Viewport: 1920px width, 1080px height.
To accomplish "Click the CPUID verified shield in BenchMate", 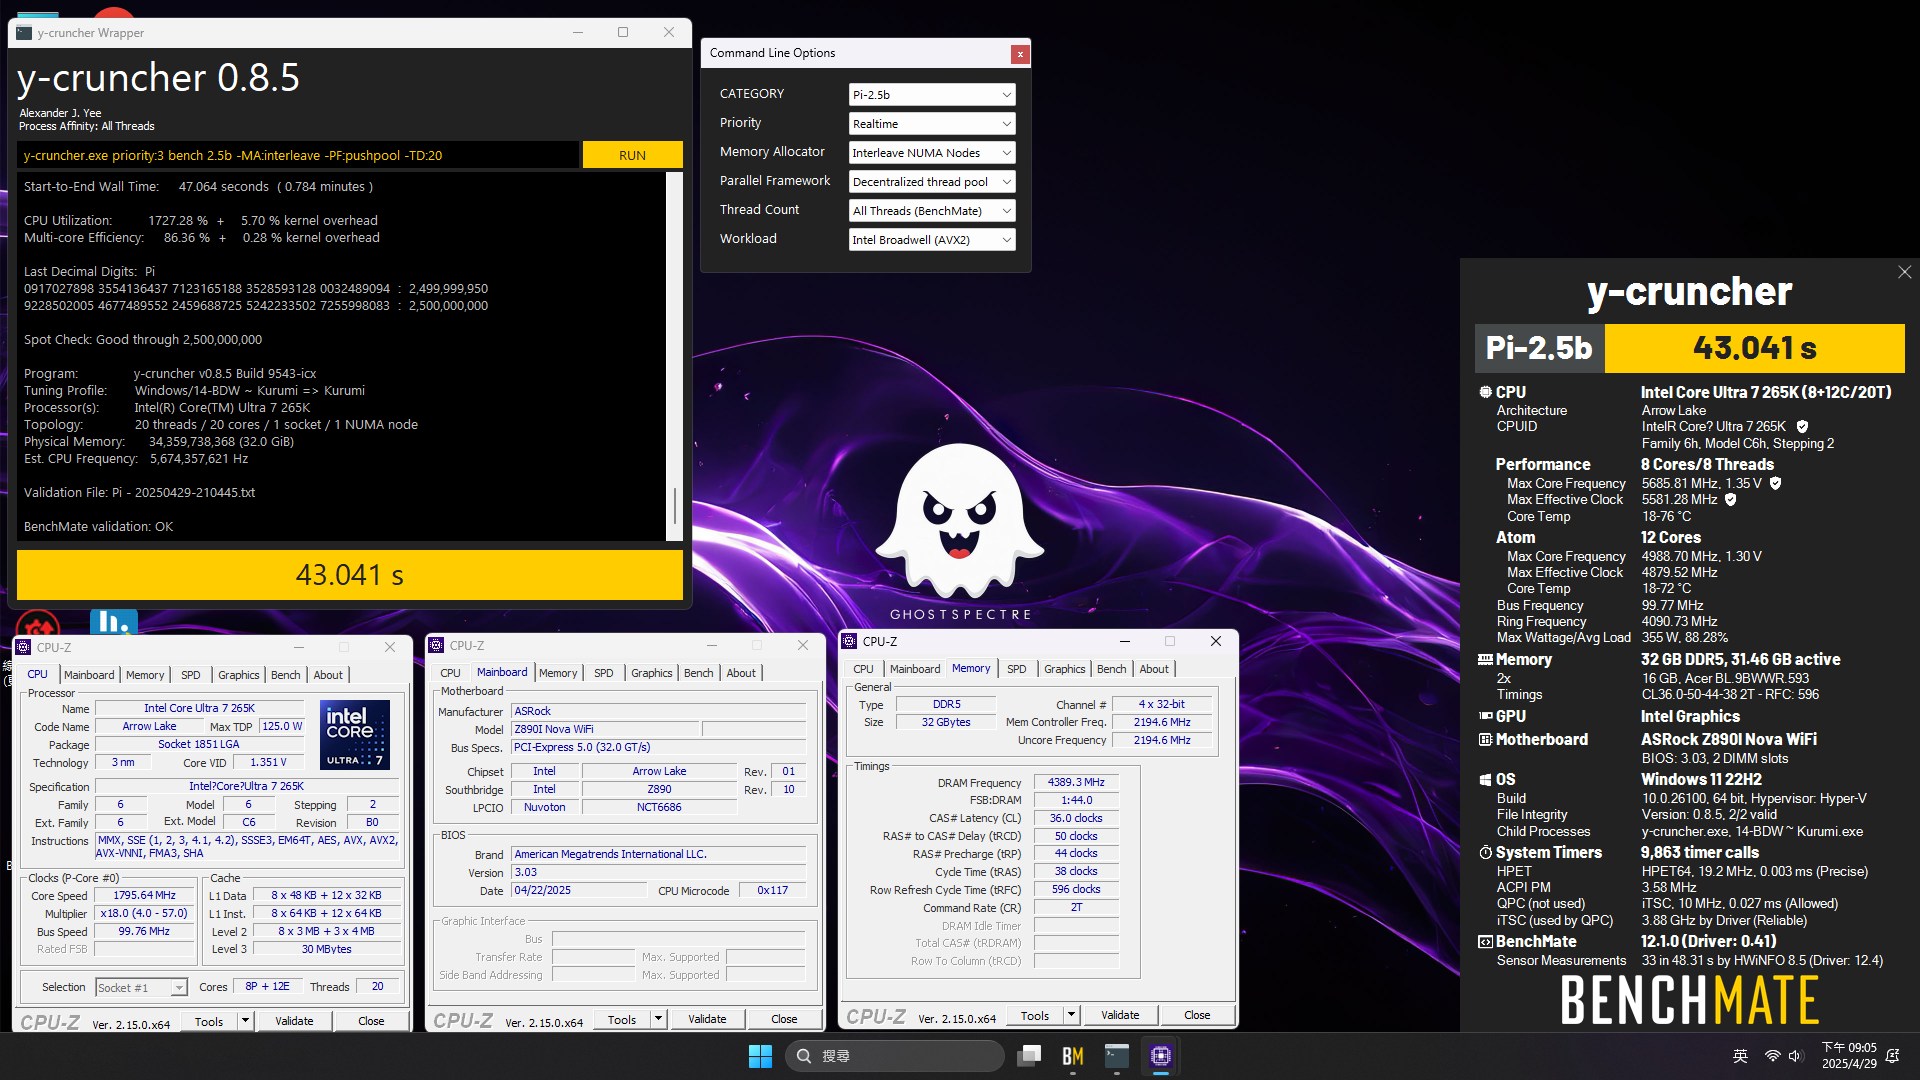I will 1802,426.
